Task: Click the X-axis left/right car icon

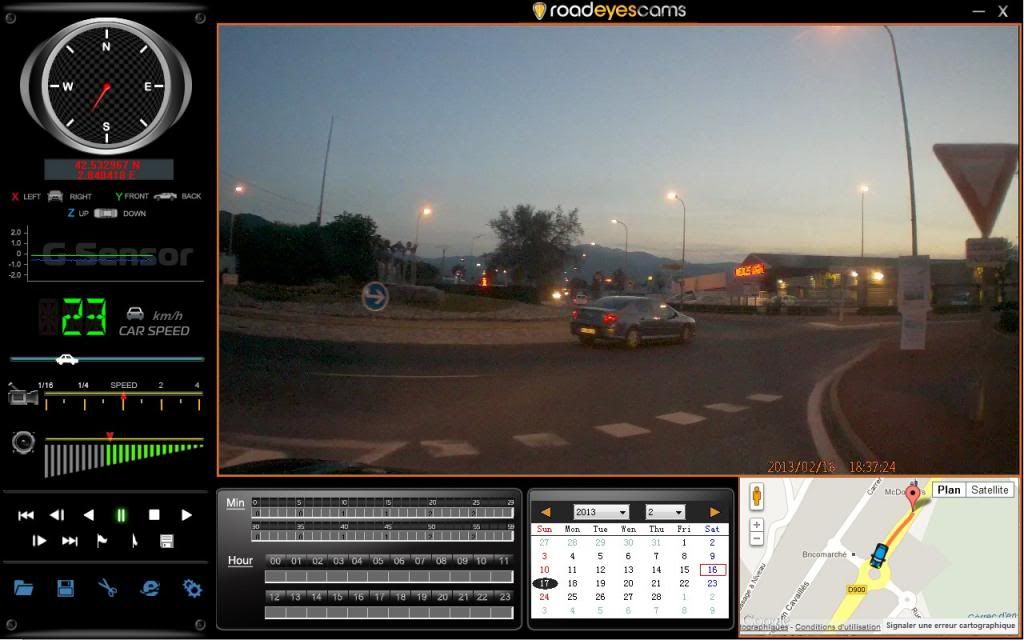Action: (56, 196)
